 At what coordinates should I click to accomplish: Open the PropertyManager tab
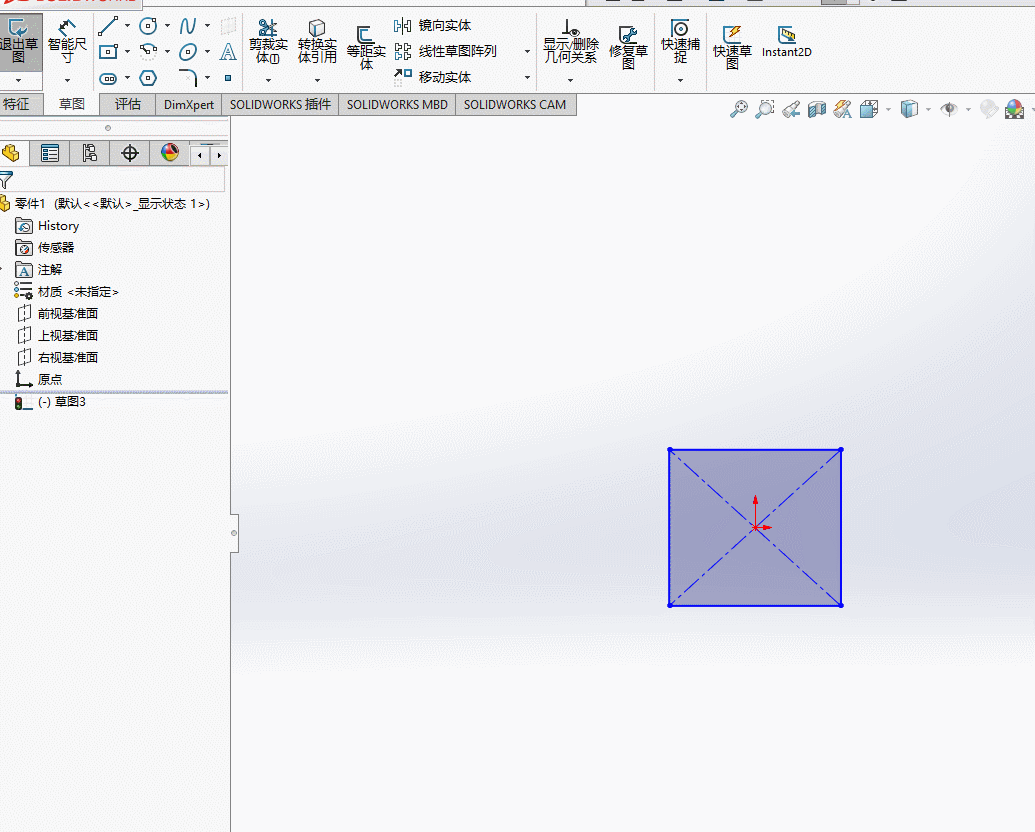50,153
